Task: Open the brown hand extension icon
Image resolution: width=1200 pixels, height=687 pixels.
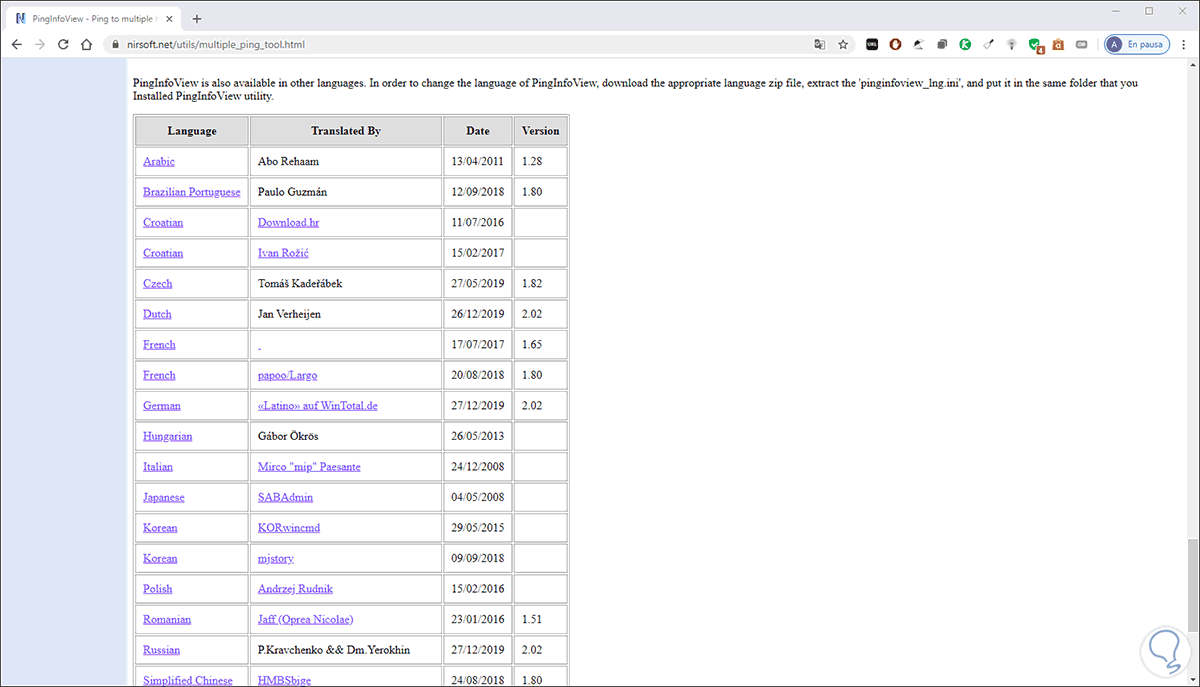Action: pyautogui.click(x=895, y=44)
